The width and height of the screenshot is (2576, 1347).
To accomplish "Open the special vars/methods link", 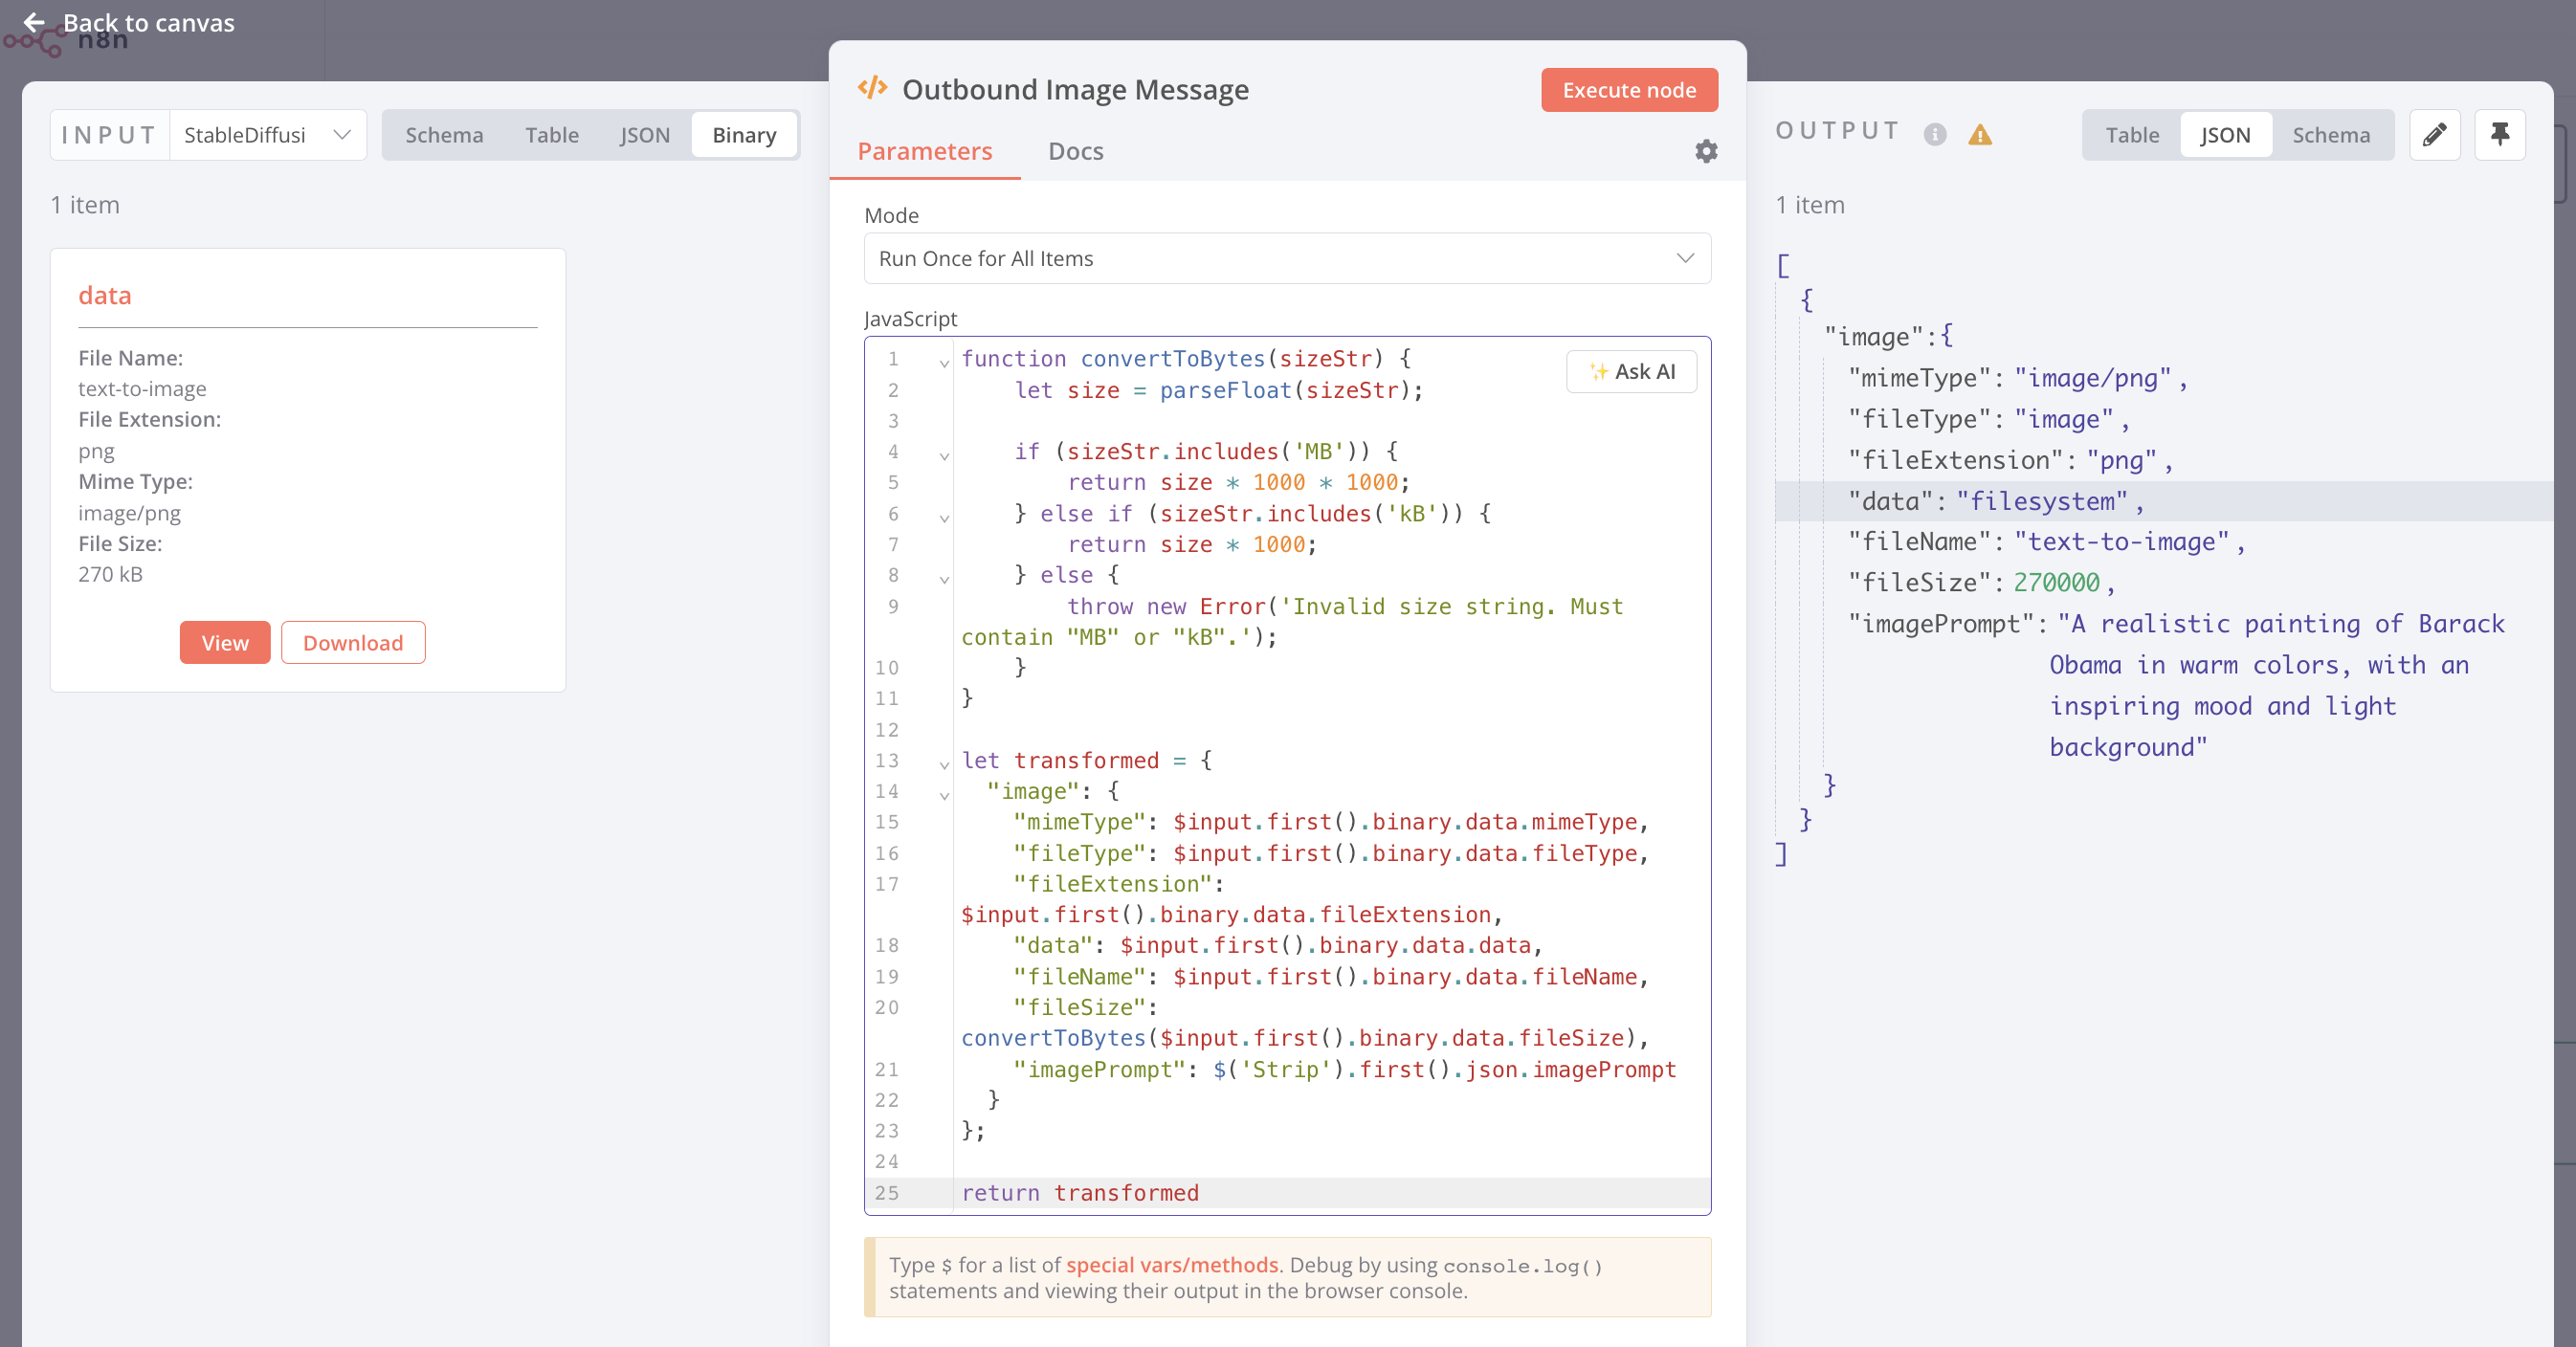I will coord(1171,1264).
